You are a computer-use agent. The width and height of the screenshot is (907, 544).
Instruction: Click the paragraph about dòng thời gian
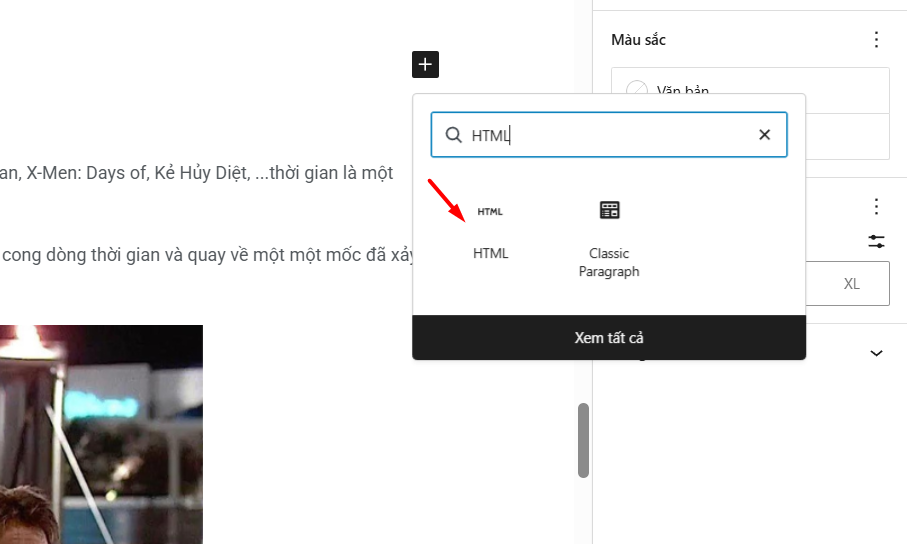(x=208, y=255)
